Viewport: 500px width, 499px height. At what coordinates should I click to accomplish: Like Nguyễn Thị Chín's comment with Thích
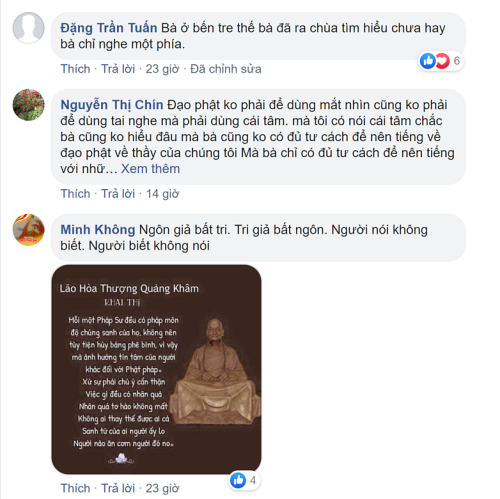(x=75, y=193)
